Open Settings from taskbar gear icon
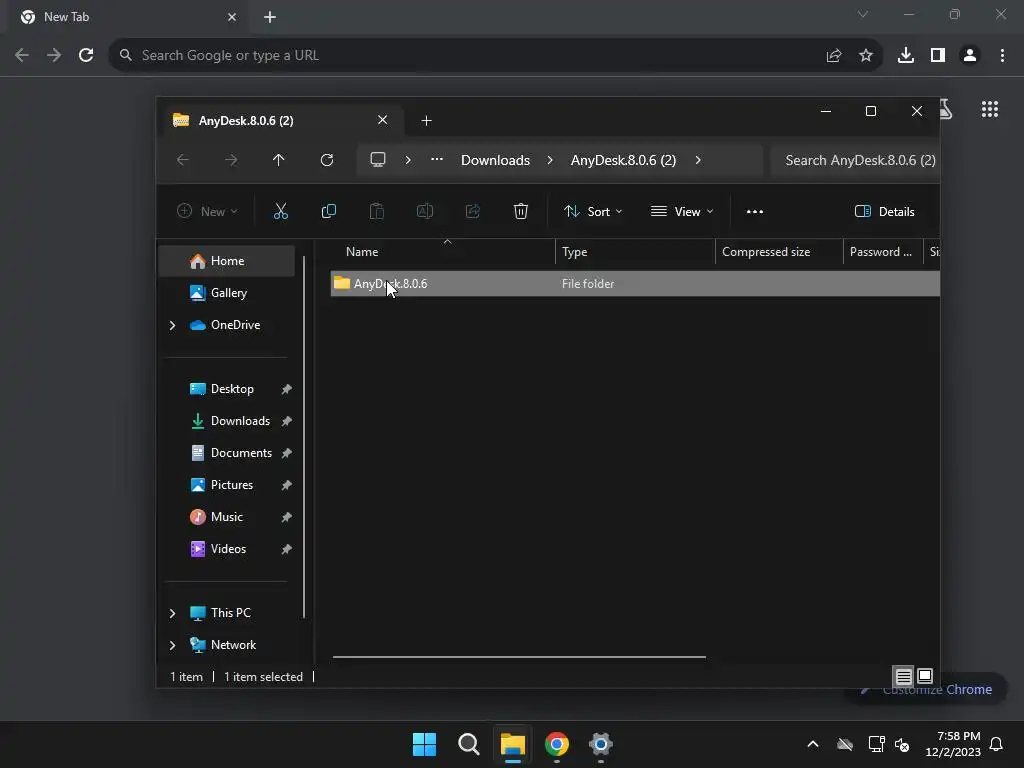The width and height of the screenshot is (1024, 768). 601,744
